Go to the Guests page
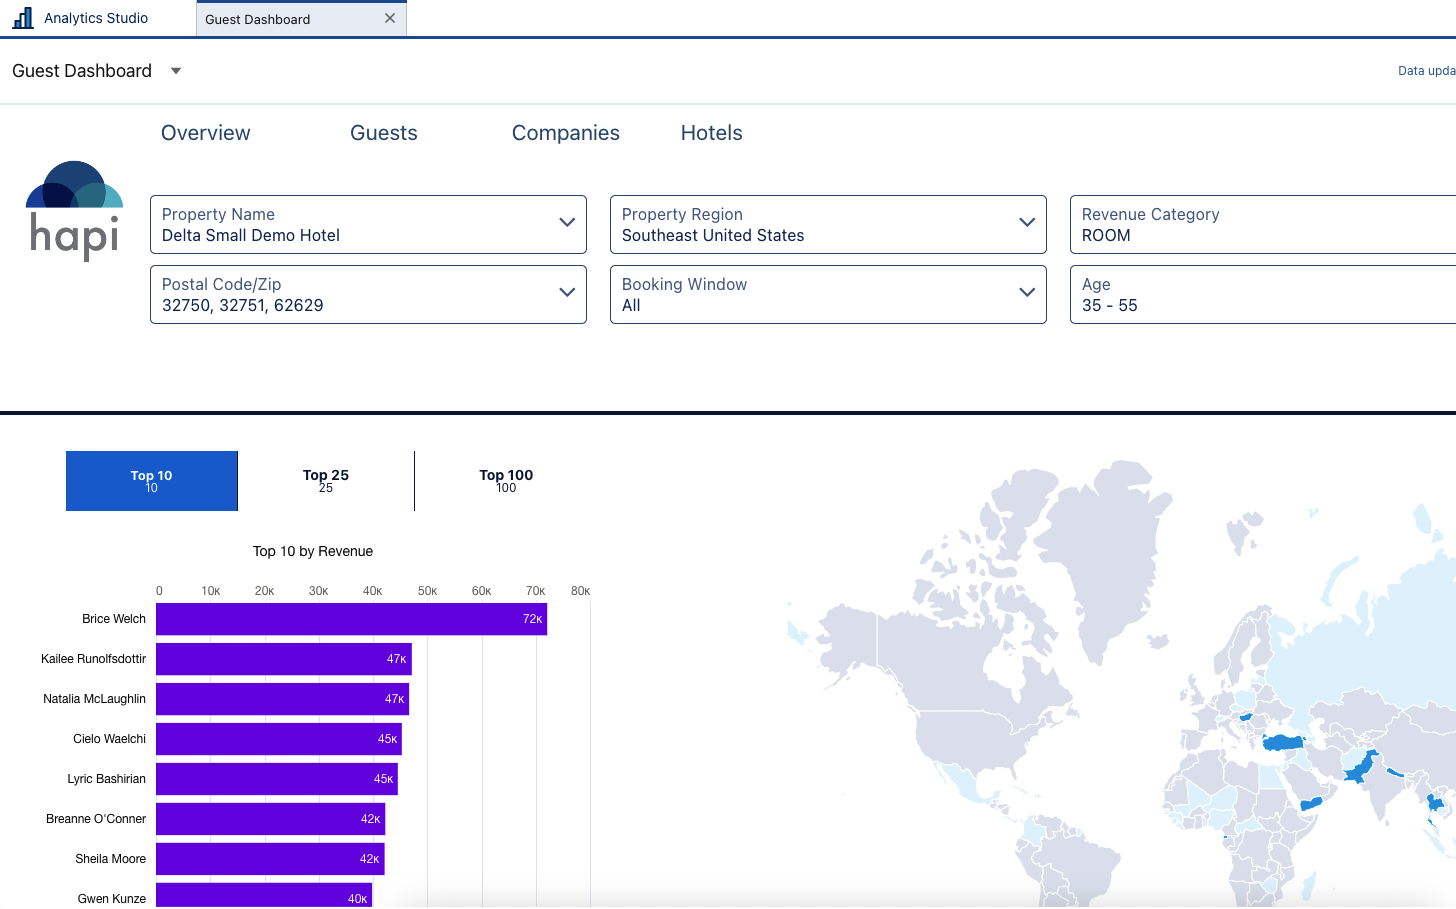This screenshot has height=909, width=1456. (383, 133)
